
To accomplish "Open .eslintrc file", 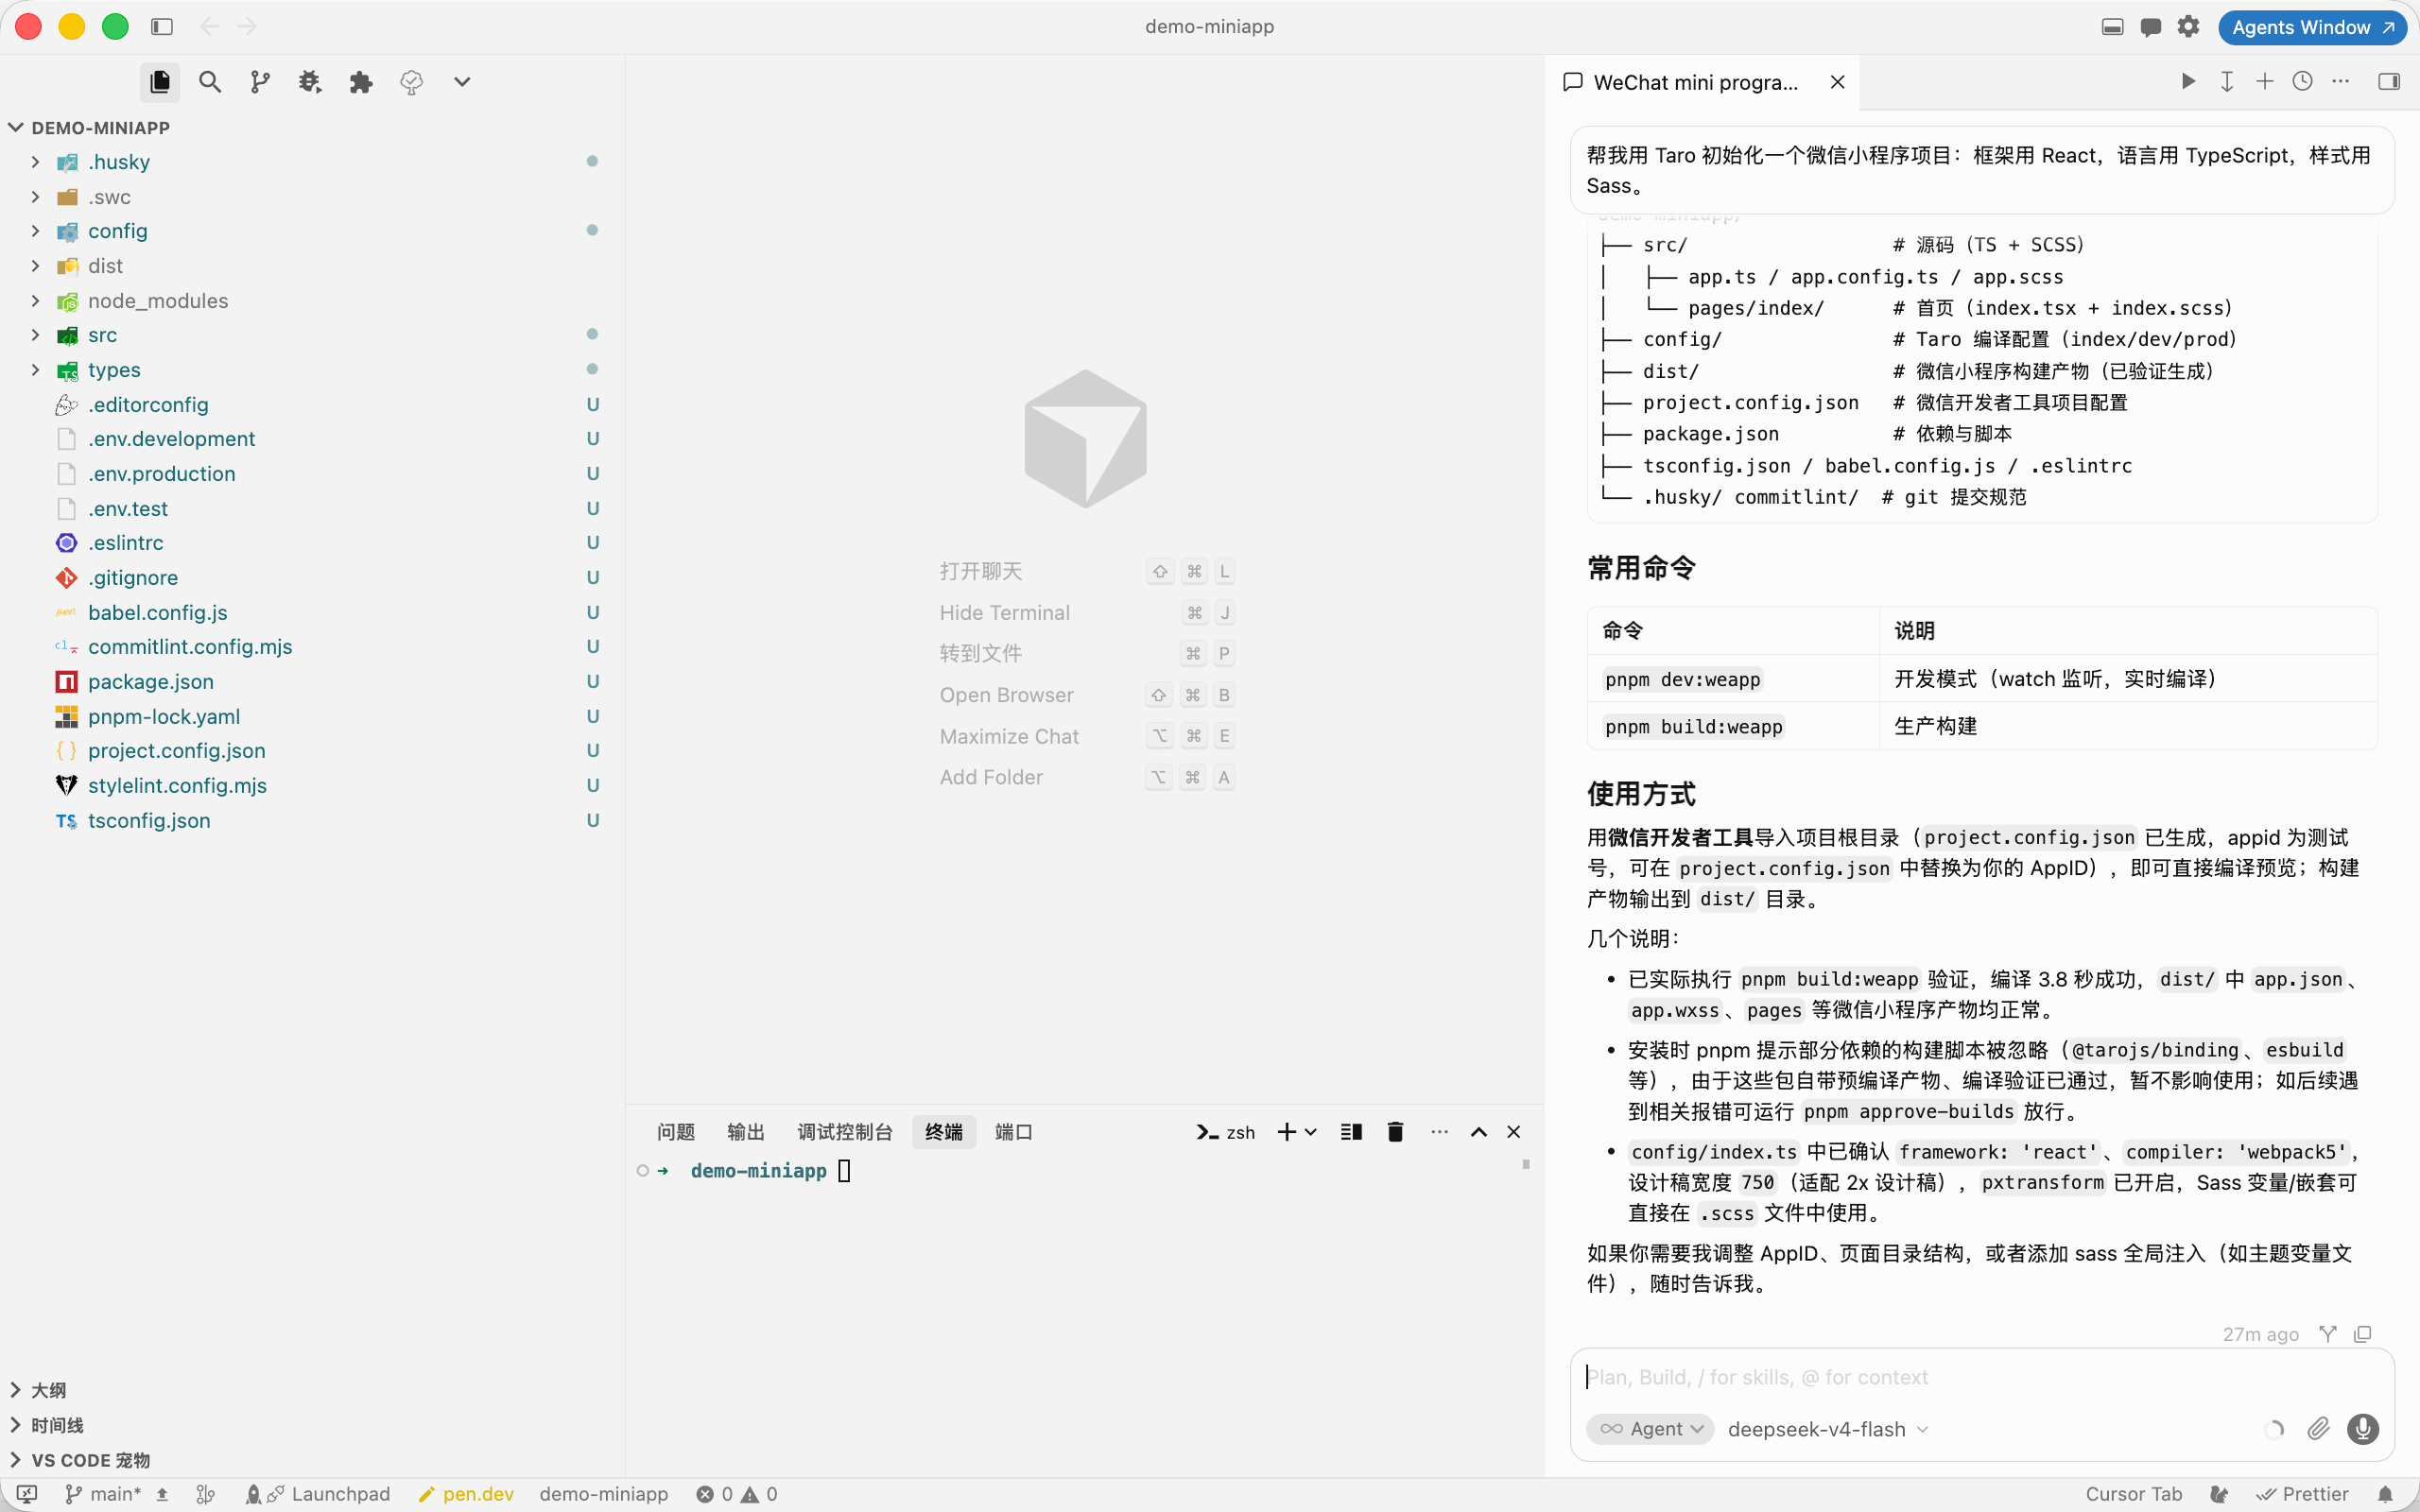I will [310, 543].
